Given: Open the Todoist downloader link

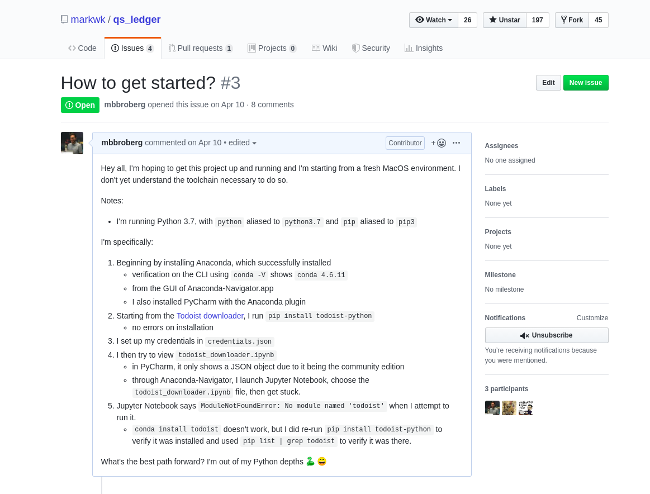Looking at the screenshot, I should pyautogui.click(x=210, y=316).
